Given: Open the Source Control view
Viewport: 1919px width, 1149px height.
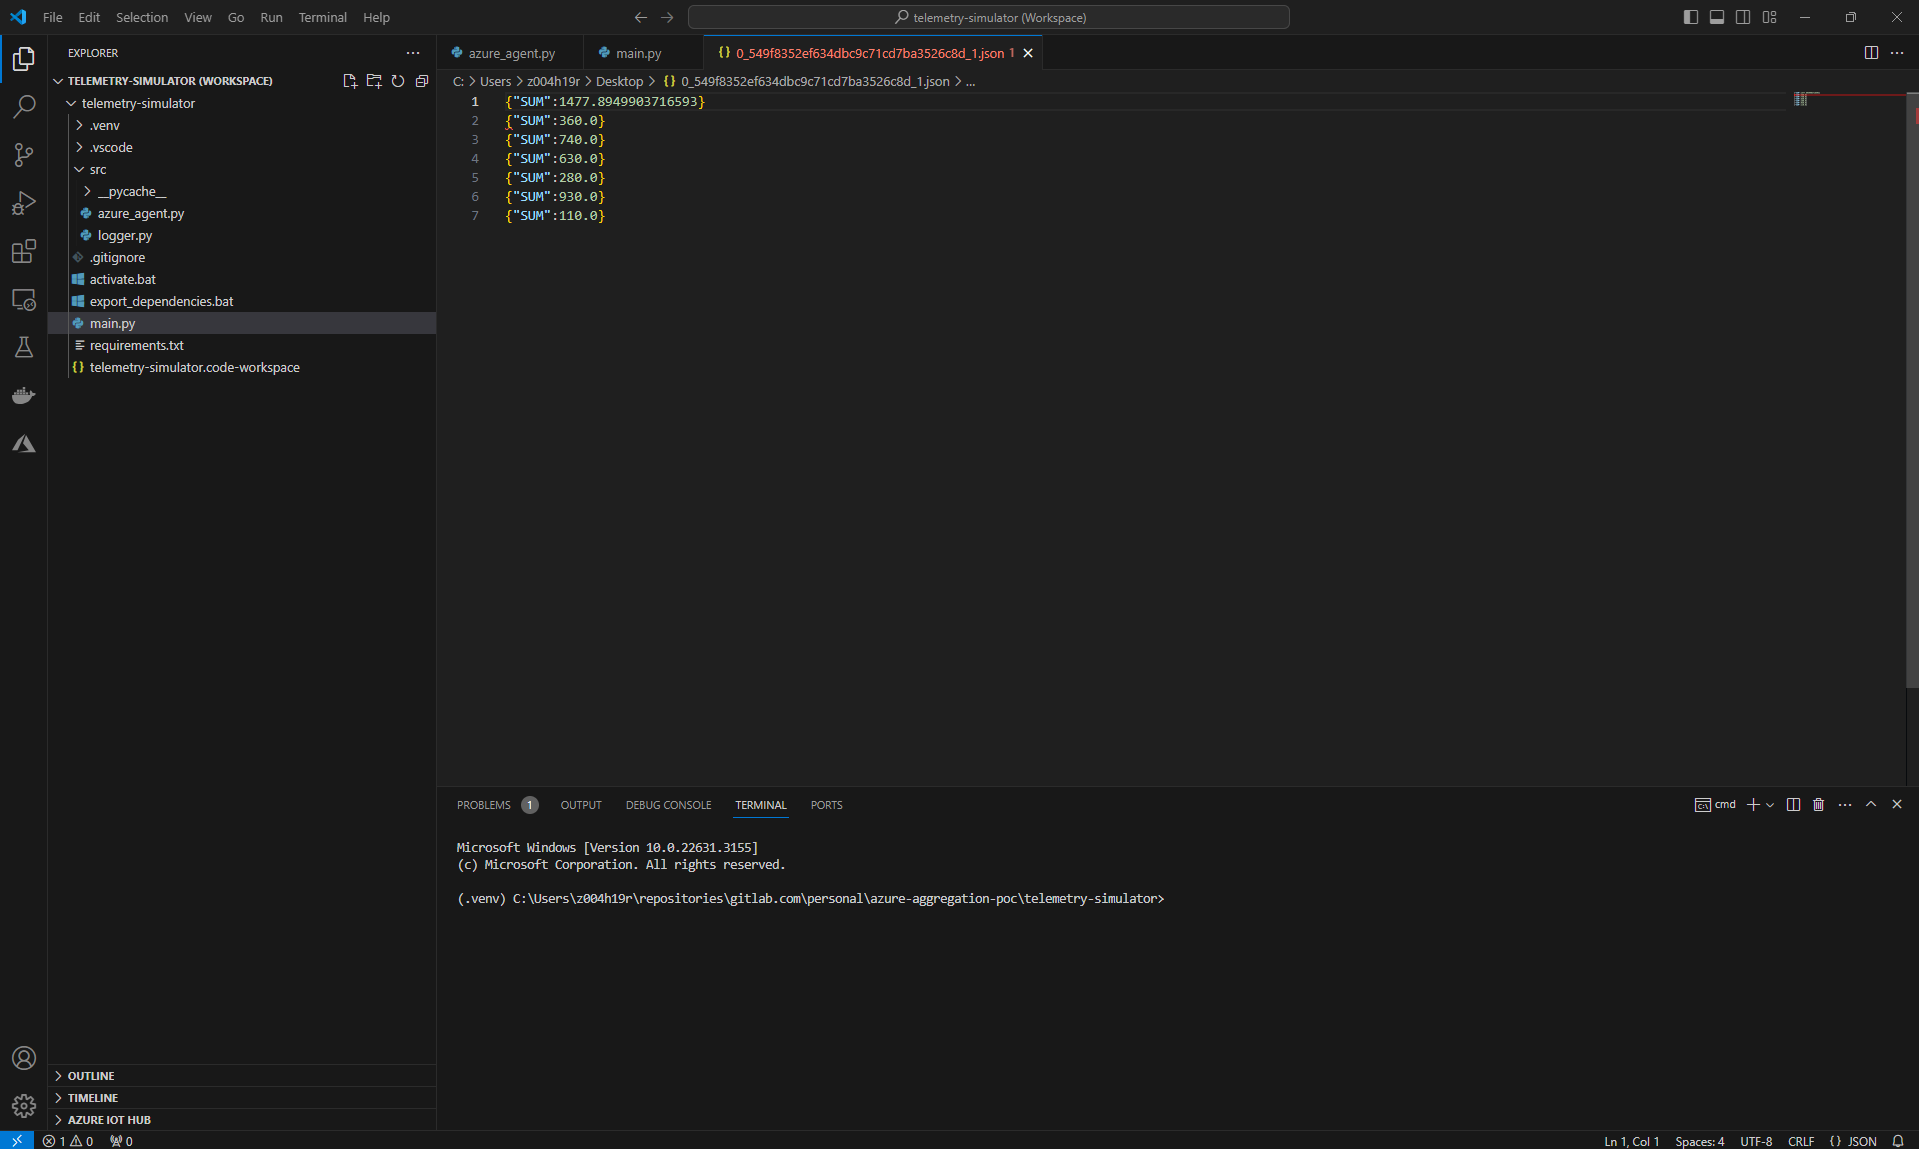Looking at the screenshot, I should 23,155.
